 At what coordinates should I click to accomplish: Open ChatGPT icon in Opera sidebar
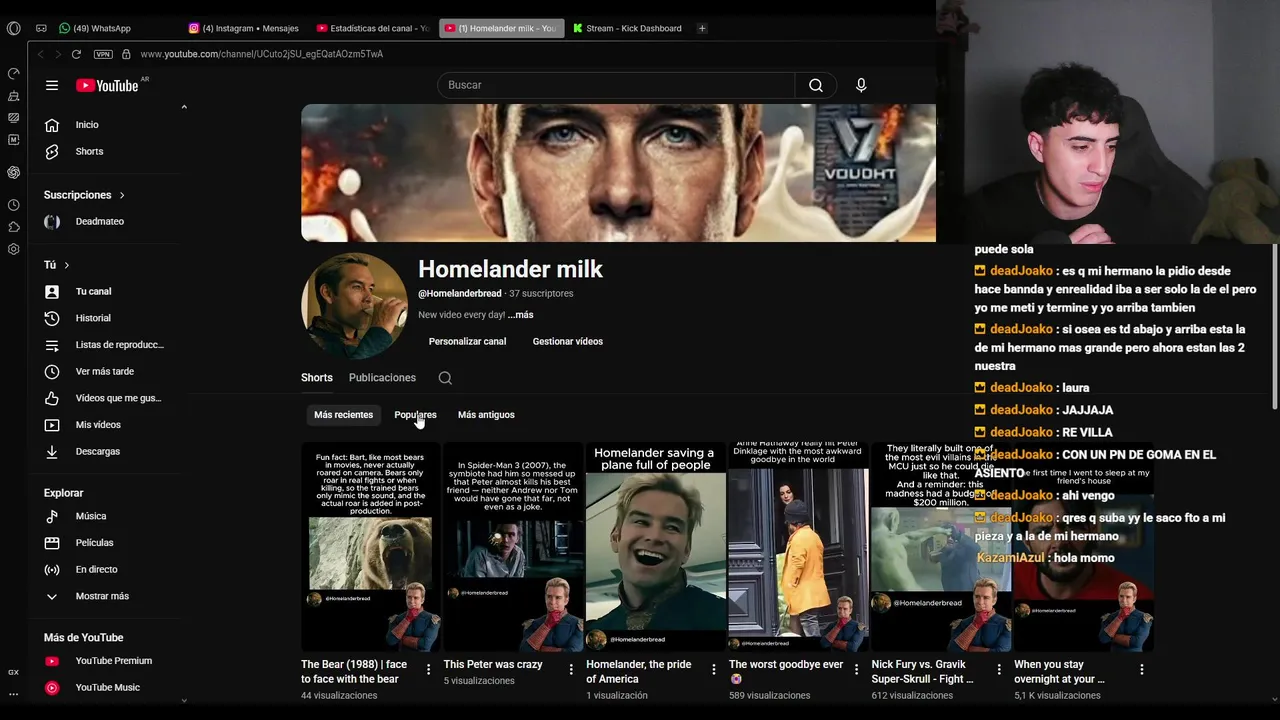click(13, 173)
